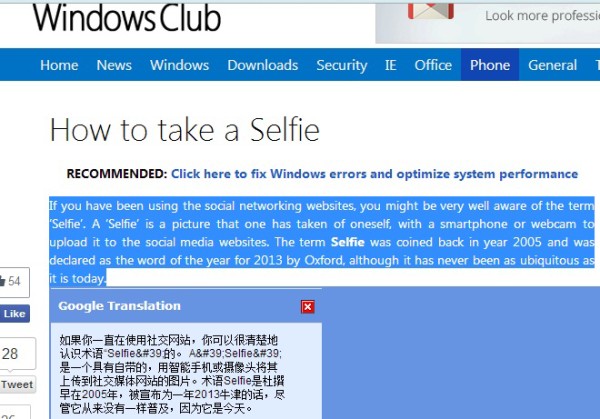Viewport: 600px width, 419px height.
Task: Navigate to the Downloads section
Action: (x=263, y=65)
